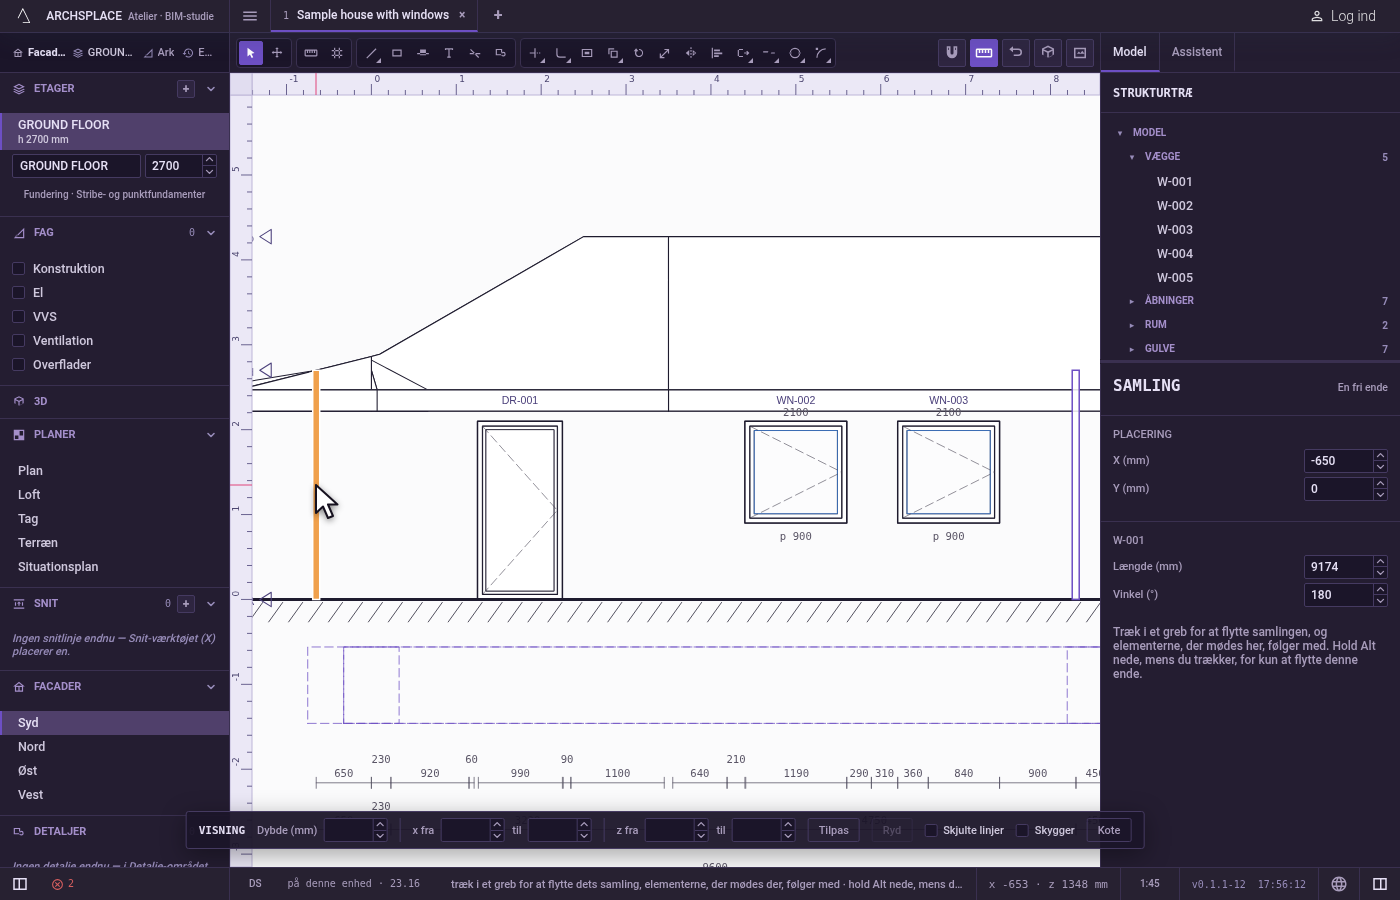Expand the Rum tree node

click(1132, 325)
